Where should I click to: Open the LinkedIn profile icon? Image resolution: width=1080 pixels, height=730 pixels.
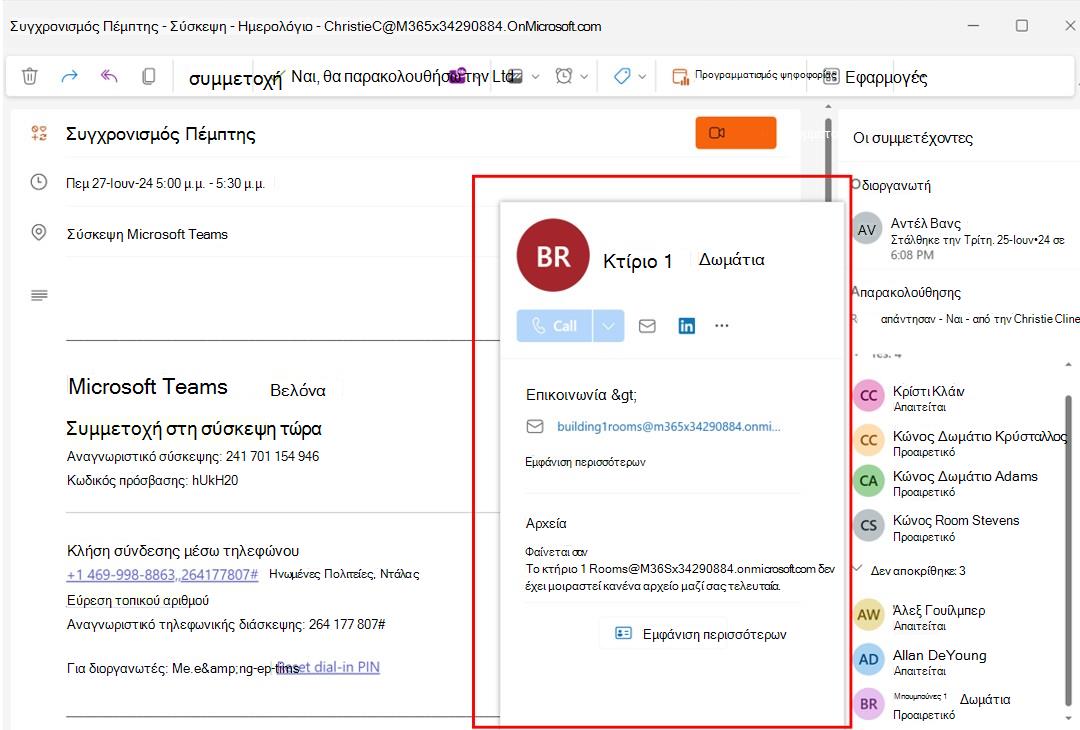(687, 326)
